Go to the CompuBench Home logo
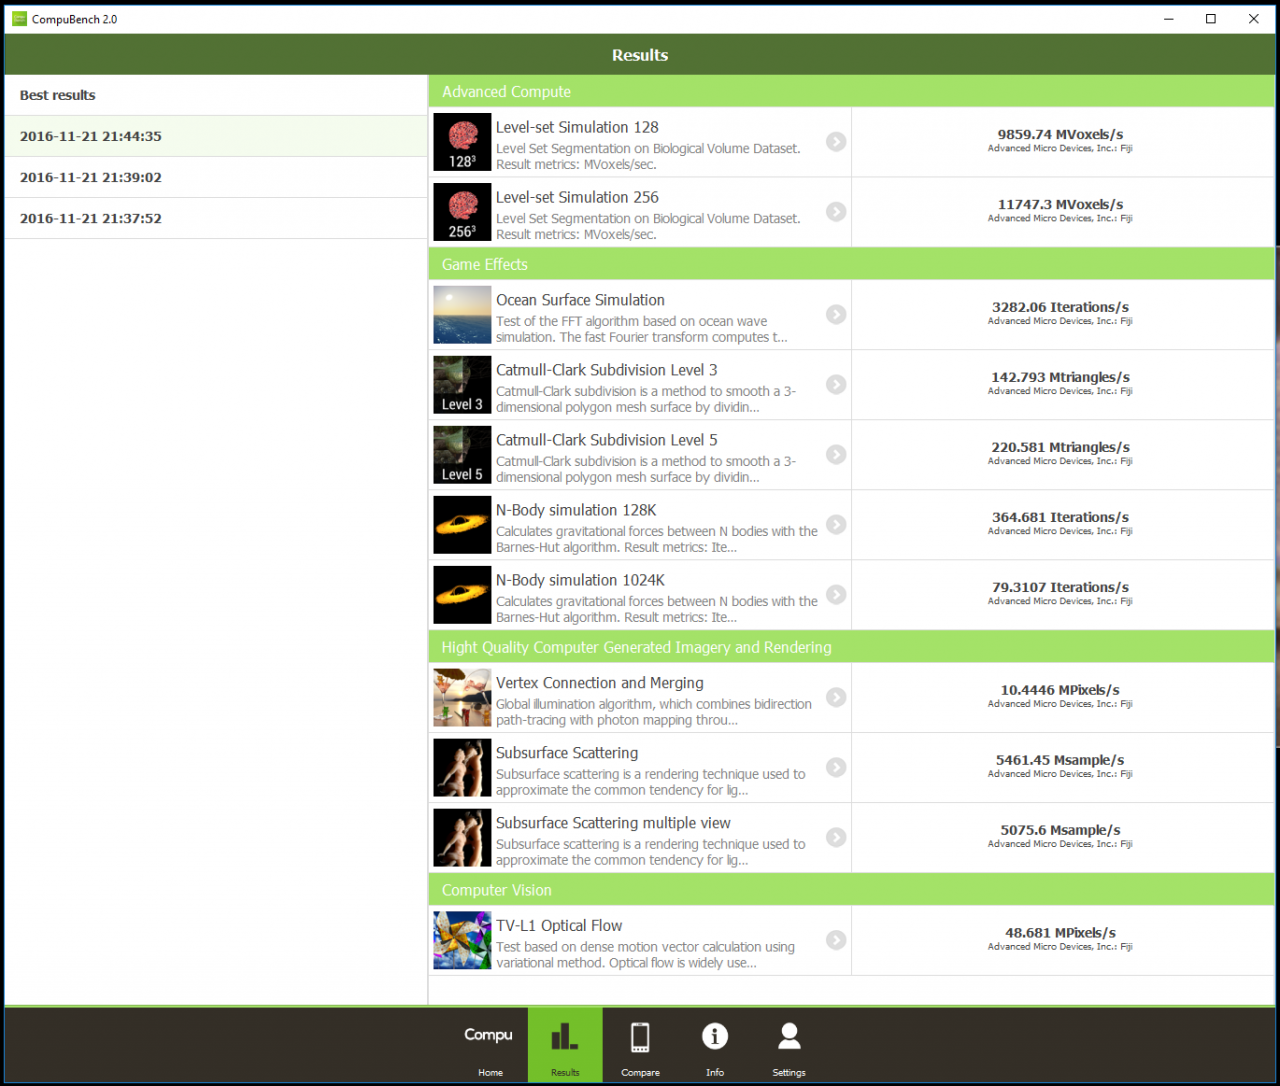This screenshot has height=1086, width=1280. [489, 1035]
